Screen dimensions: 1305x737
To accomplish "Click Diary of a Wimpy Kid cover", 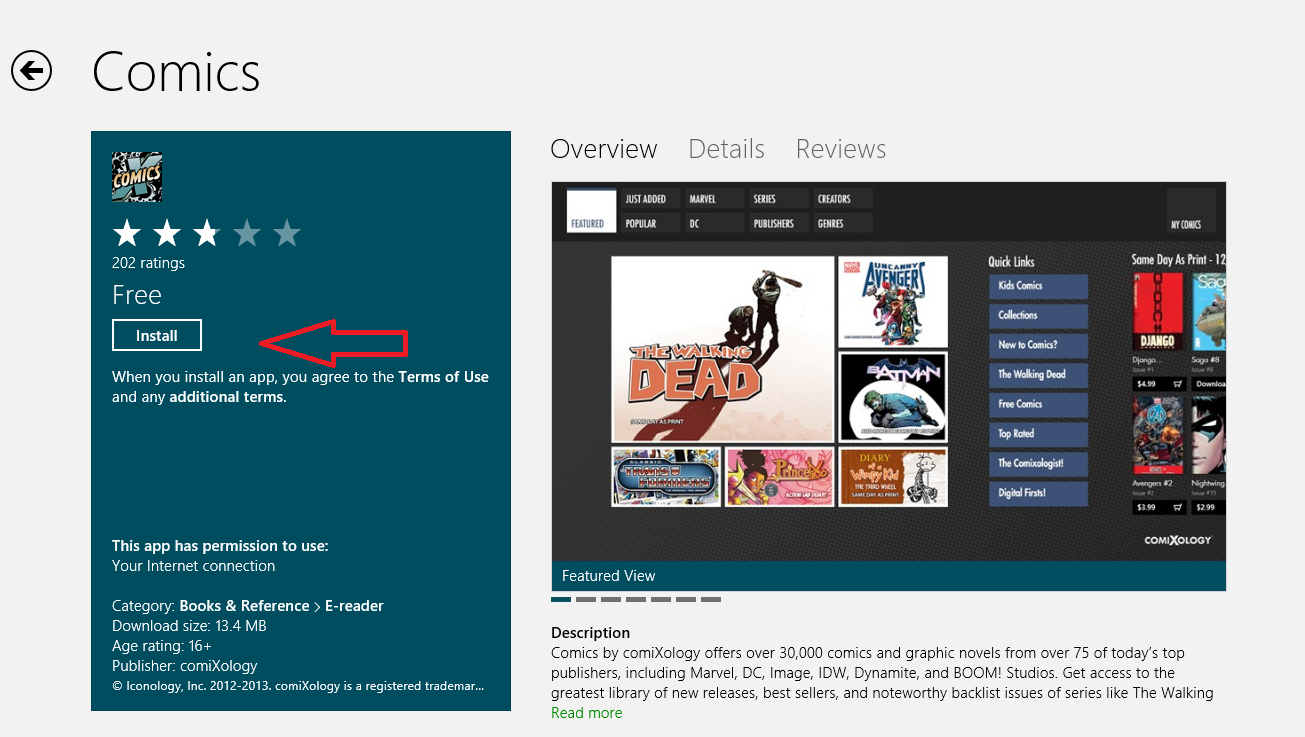I will point(893,476).
